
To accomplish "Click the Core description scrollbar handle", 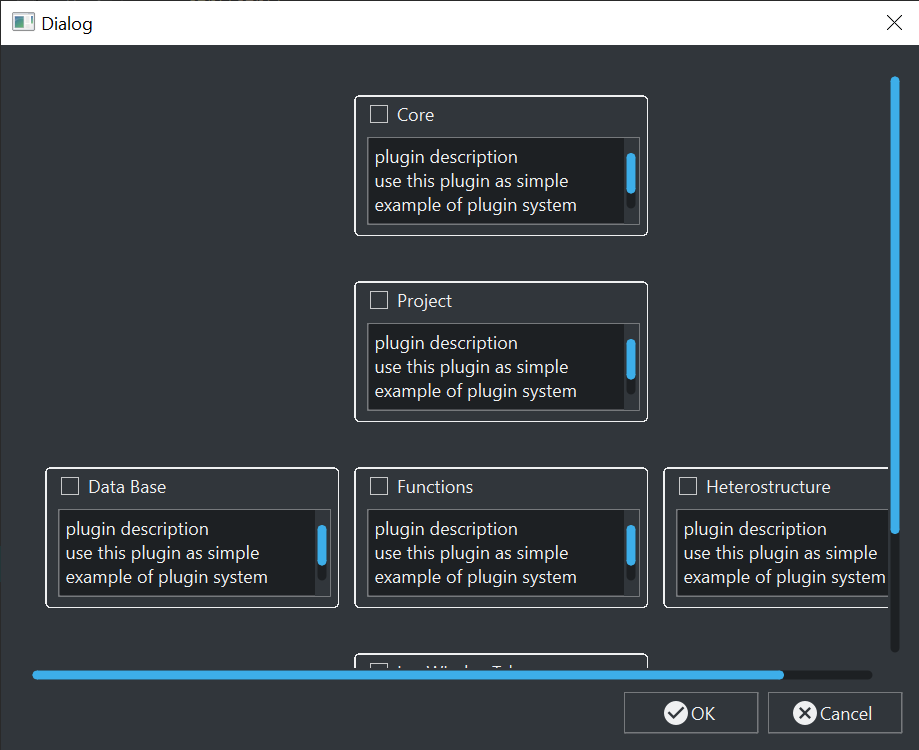I will (631, 173).
